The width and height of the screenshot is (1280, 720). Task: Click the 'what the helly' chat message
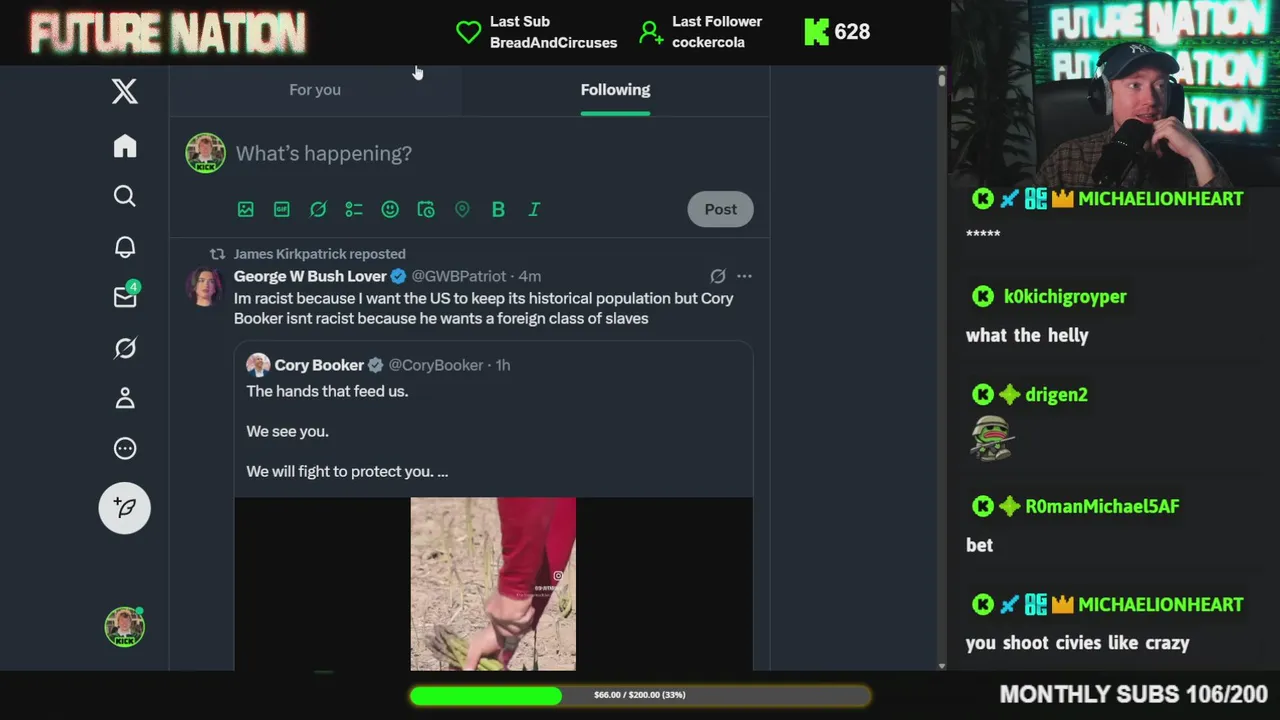pyautogui.click(x=1027, y=336)
